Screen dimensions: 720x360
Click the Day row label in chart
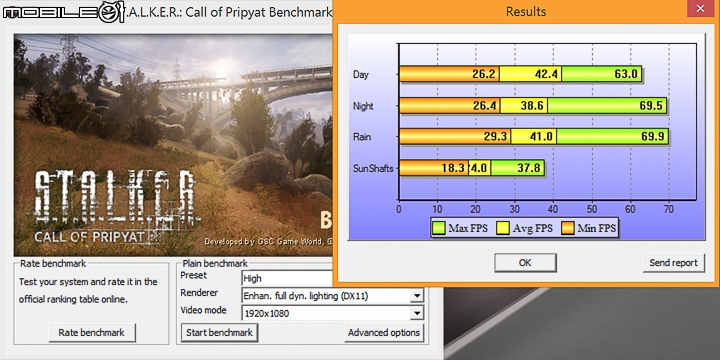pyautogui.click(x=361, y=74)
